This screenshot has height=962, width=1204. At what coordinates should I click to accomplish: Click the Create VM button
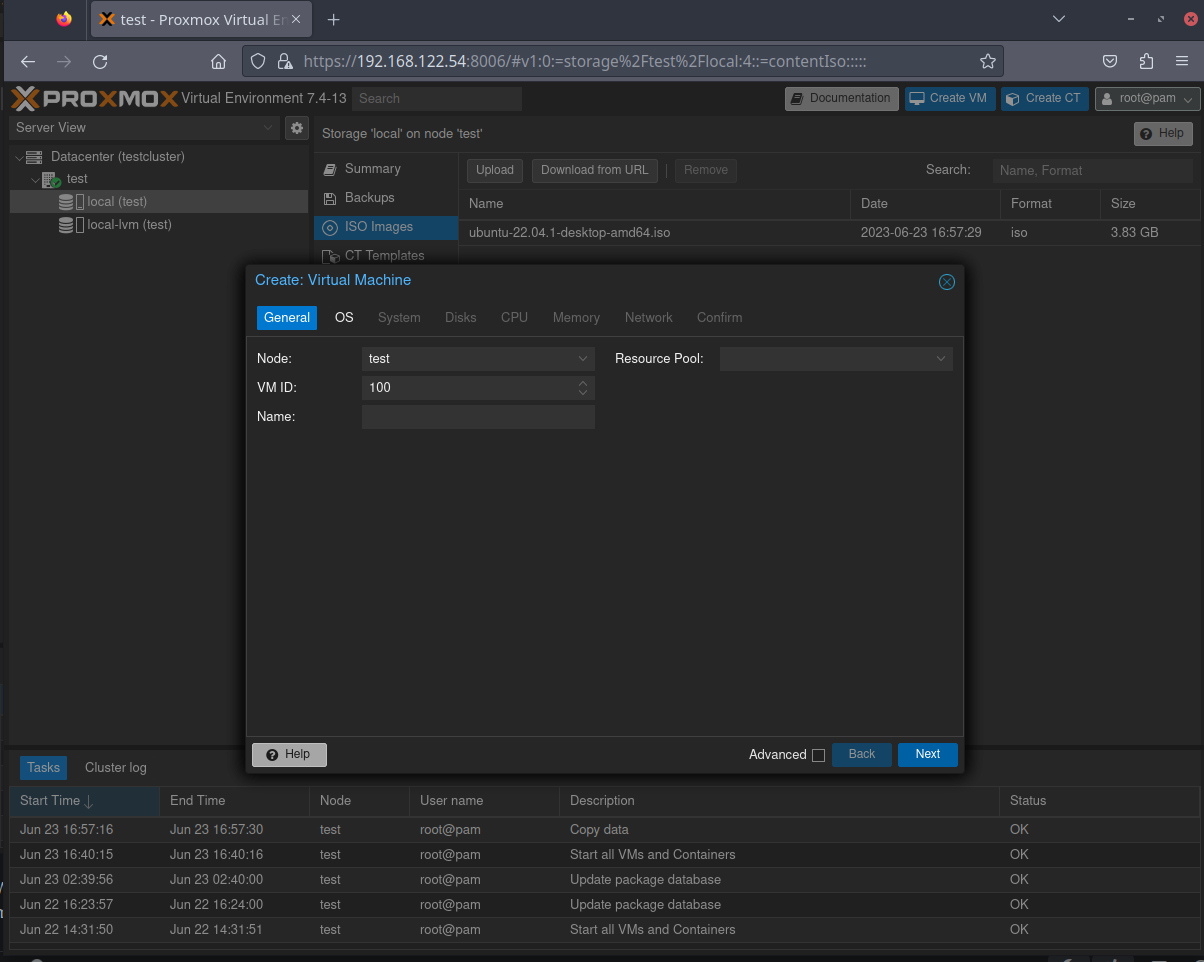949,98
